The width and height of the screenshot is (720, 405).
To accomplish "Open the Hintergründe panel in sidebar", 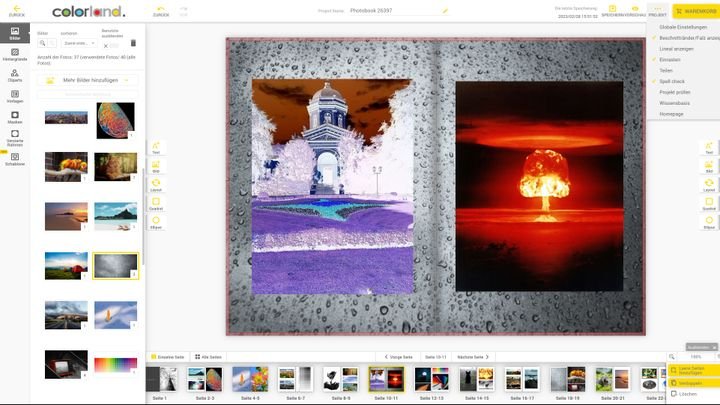I will coord(15,52).
